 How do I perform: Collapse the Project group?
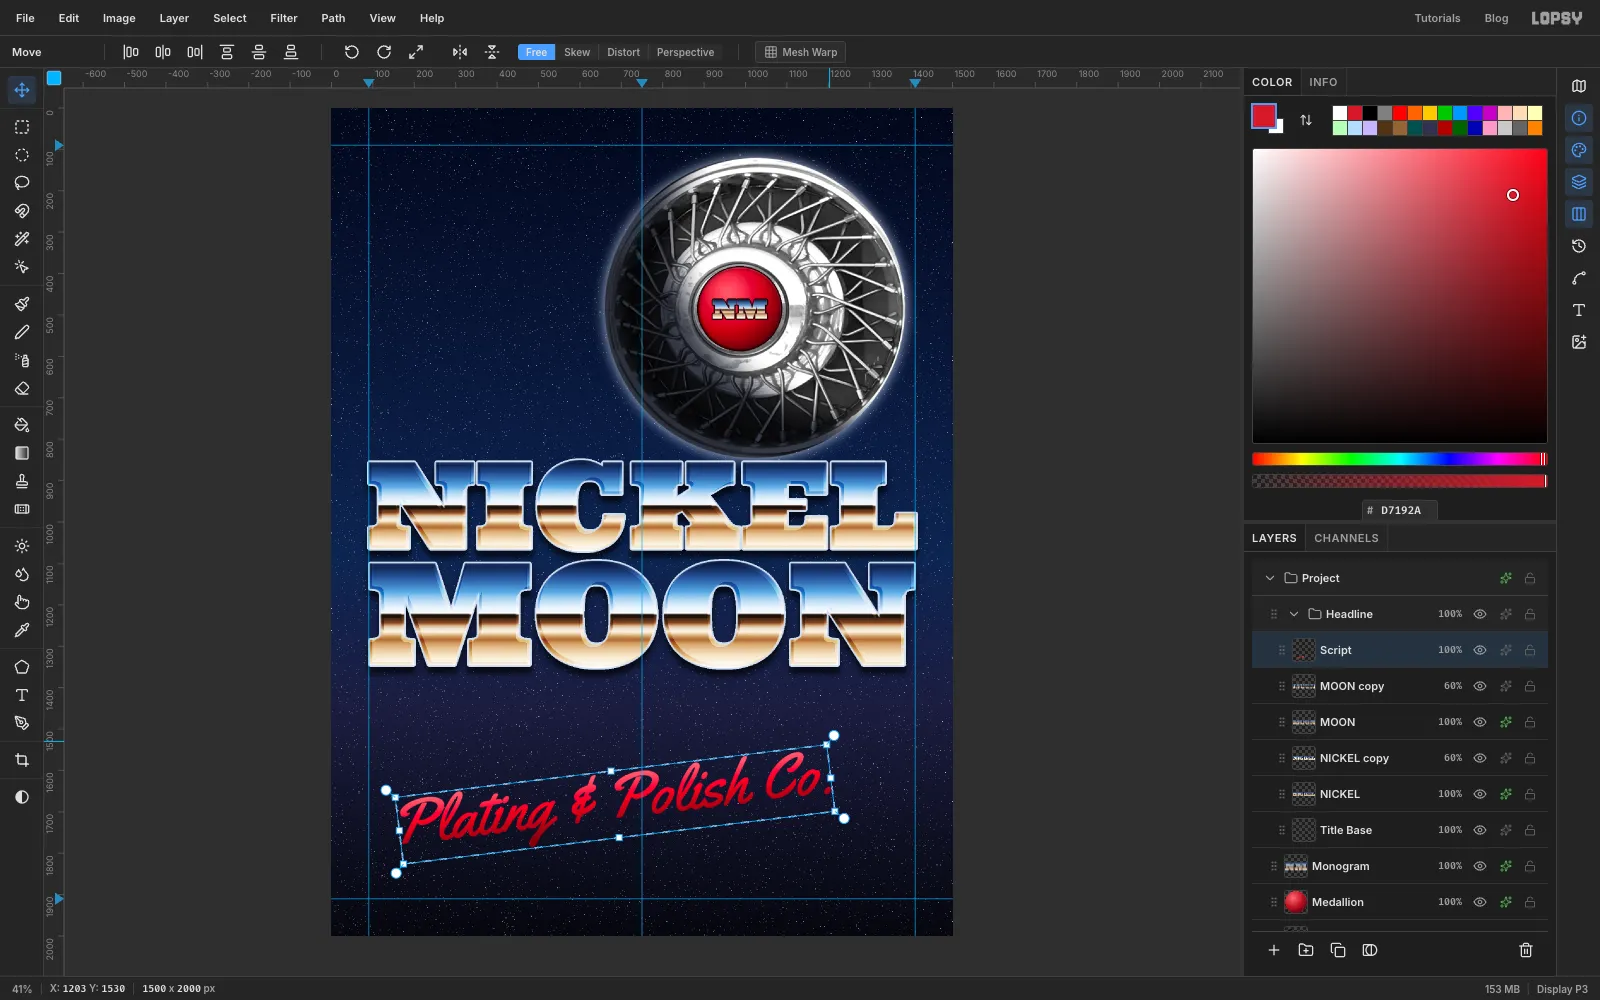(1270, 578)
